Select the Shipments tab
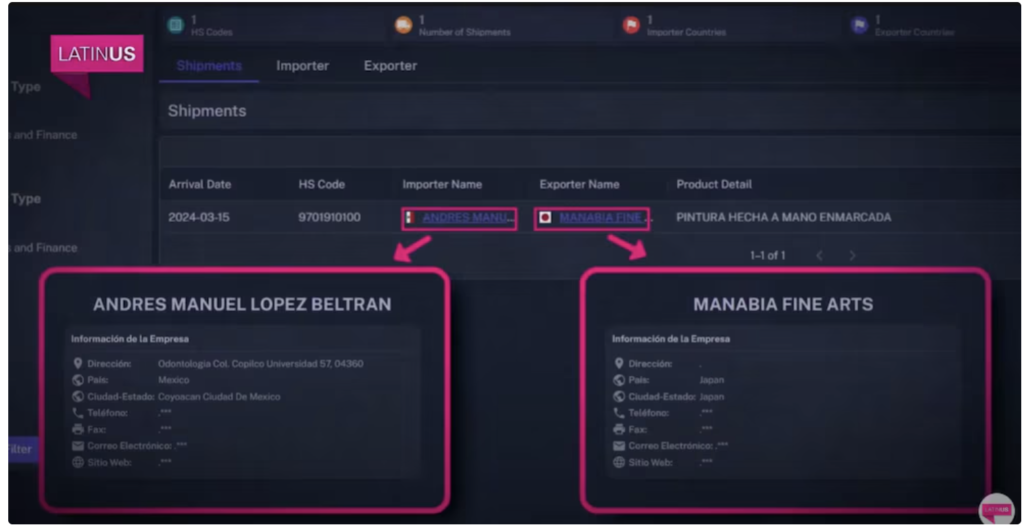This screenshot has height=525, width=1024. coord(209,66)
